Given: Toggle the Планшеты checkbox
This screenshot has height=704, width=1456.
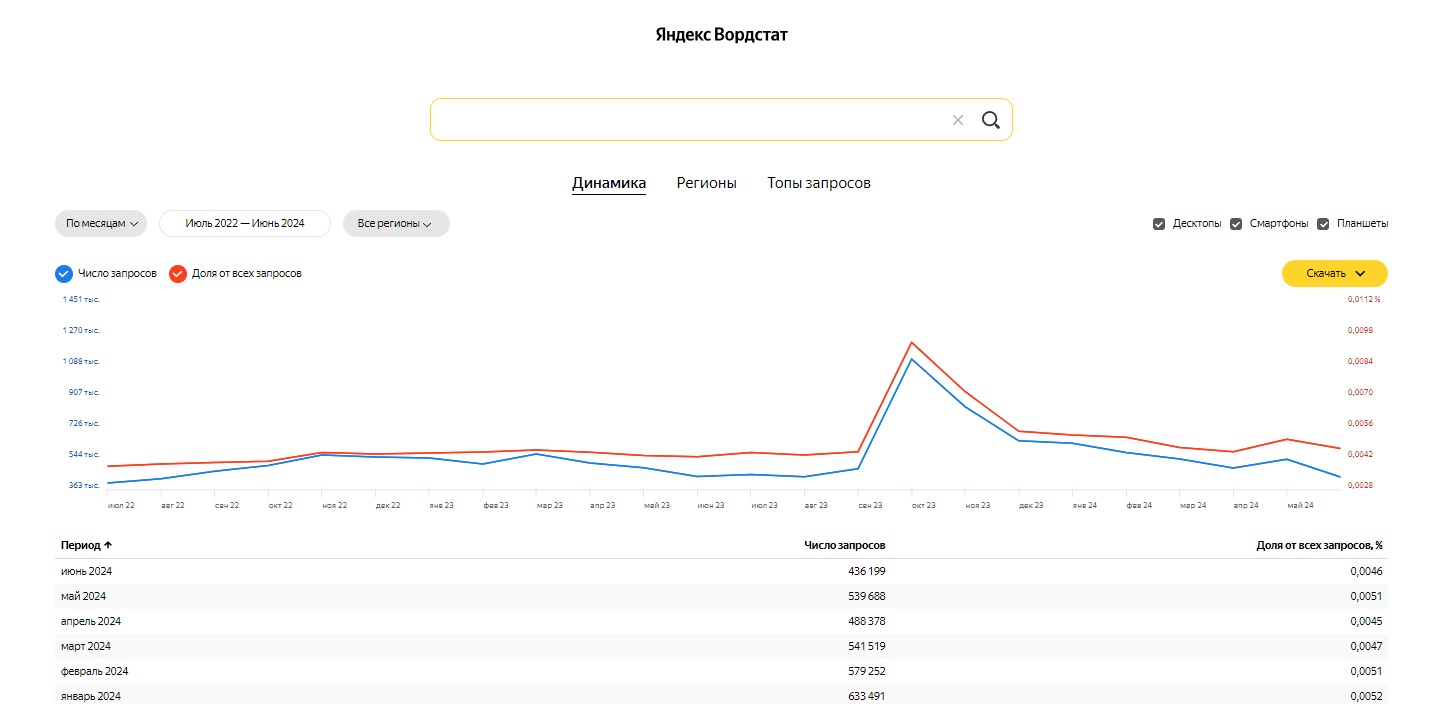Looking at the screenshot, I should [x=1324, y=224].
